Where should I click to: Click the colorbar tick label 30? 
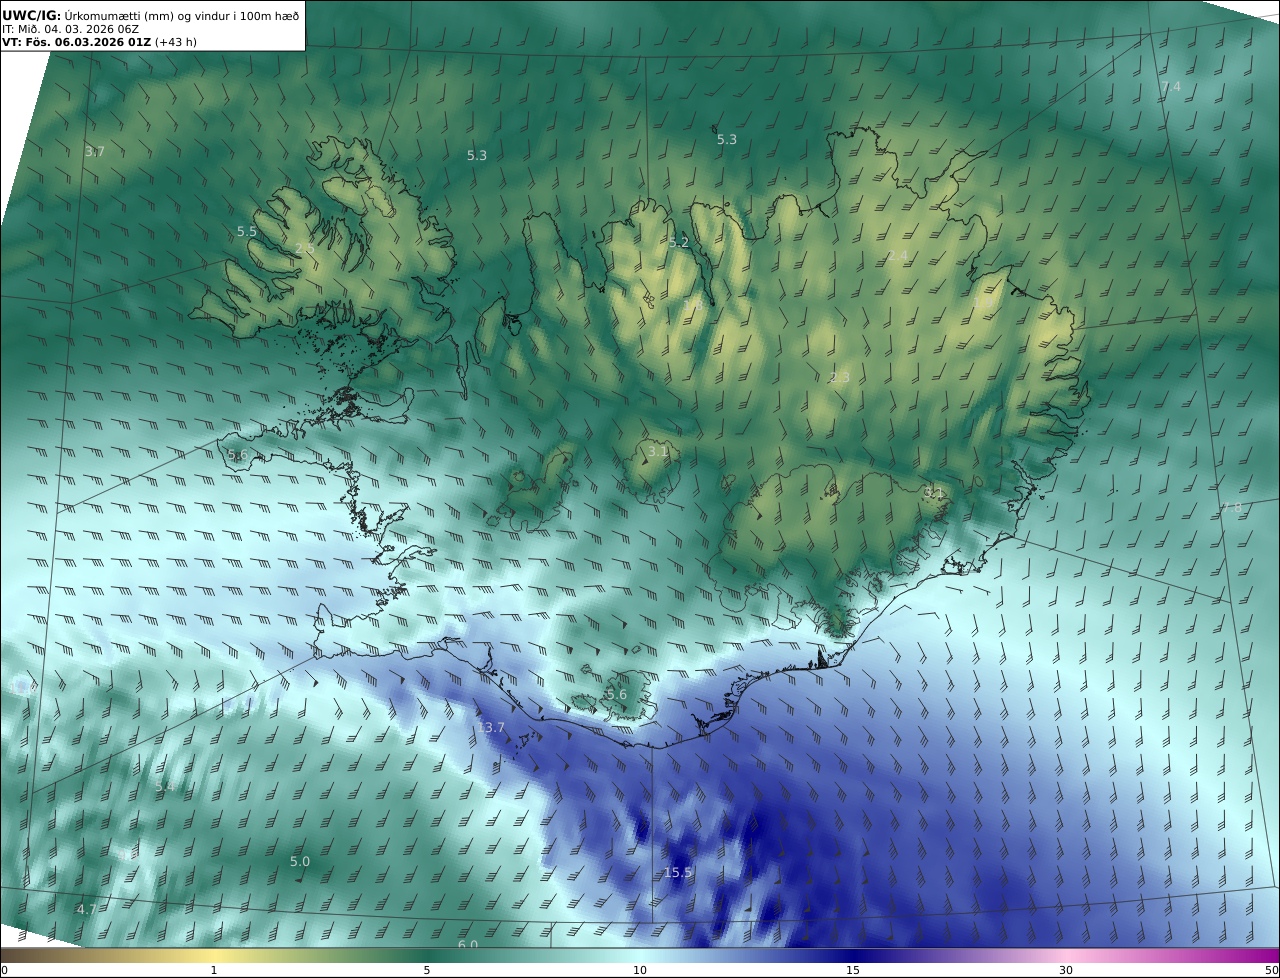click(1066, 970)
